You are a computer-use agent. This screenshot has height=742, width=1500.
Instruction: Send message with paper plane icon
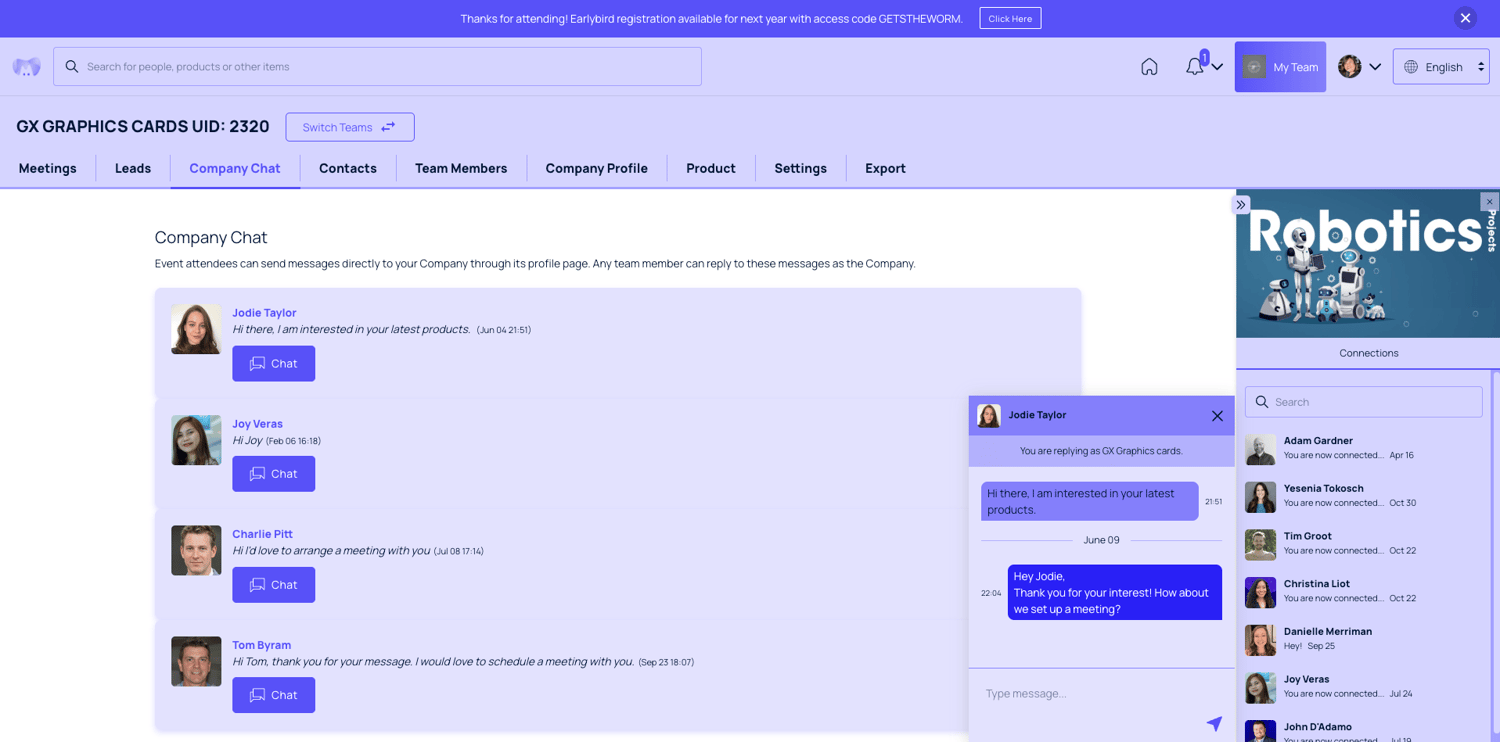(1214, 723)
